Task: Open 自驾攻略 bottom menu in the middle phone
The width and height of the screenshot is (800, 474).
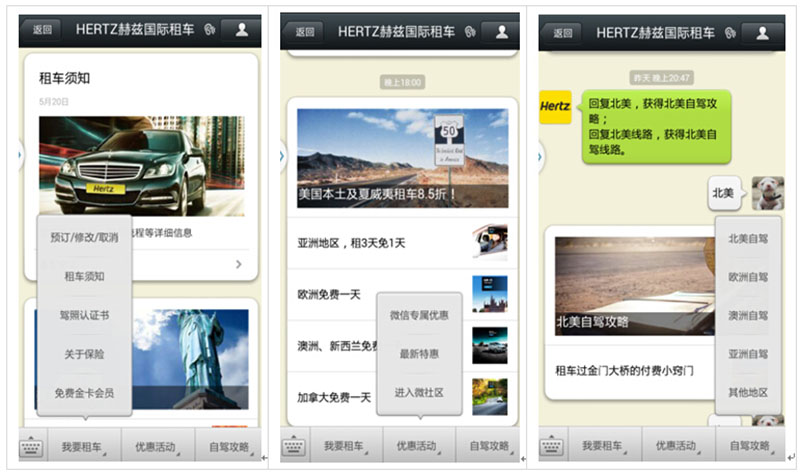Action: click(x=488, y=446)
